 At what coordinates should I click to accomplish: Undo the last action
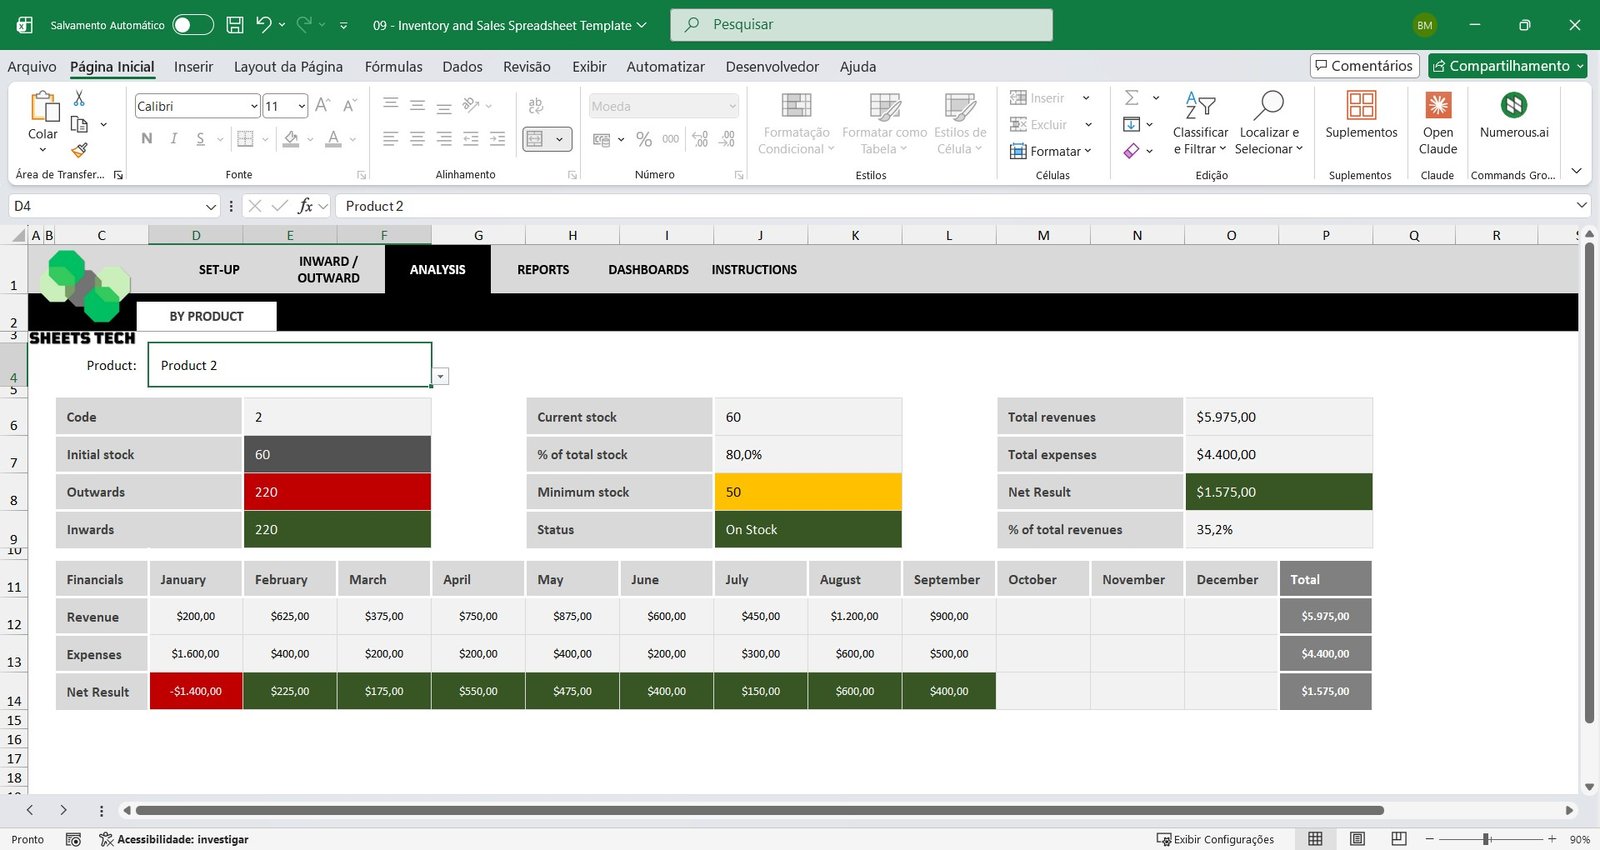click(263, 25)
